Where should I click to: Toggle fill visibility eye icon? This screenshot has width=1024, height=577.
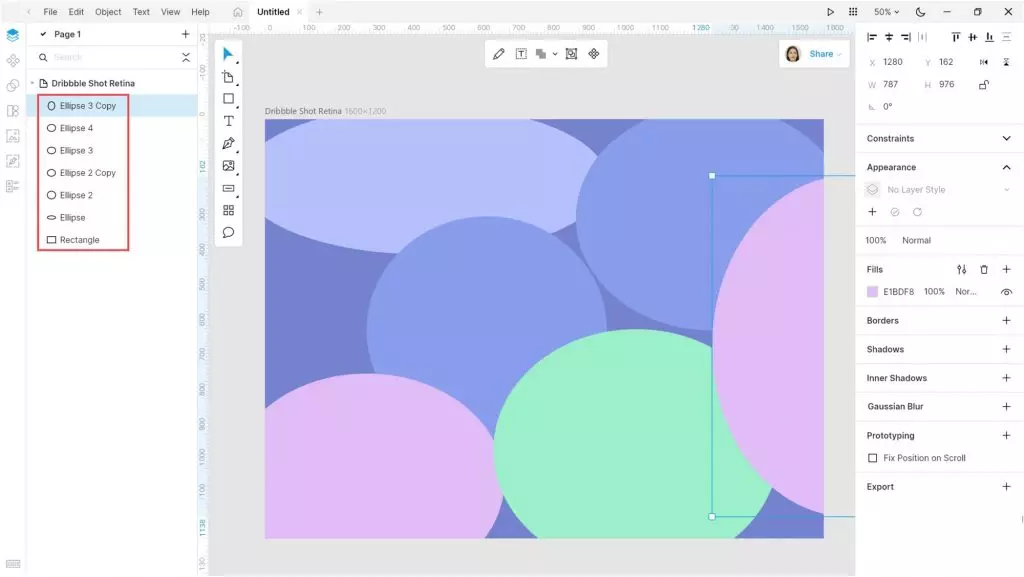point(1006,292)
